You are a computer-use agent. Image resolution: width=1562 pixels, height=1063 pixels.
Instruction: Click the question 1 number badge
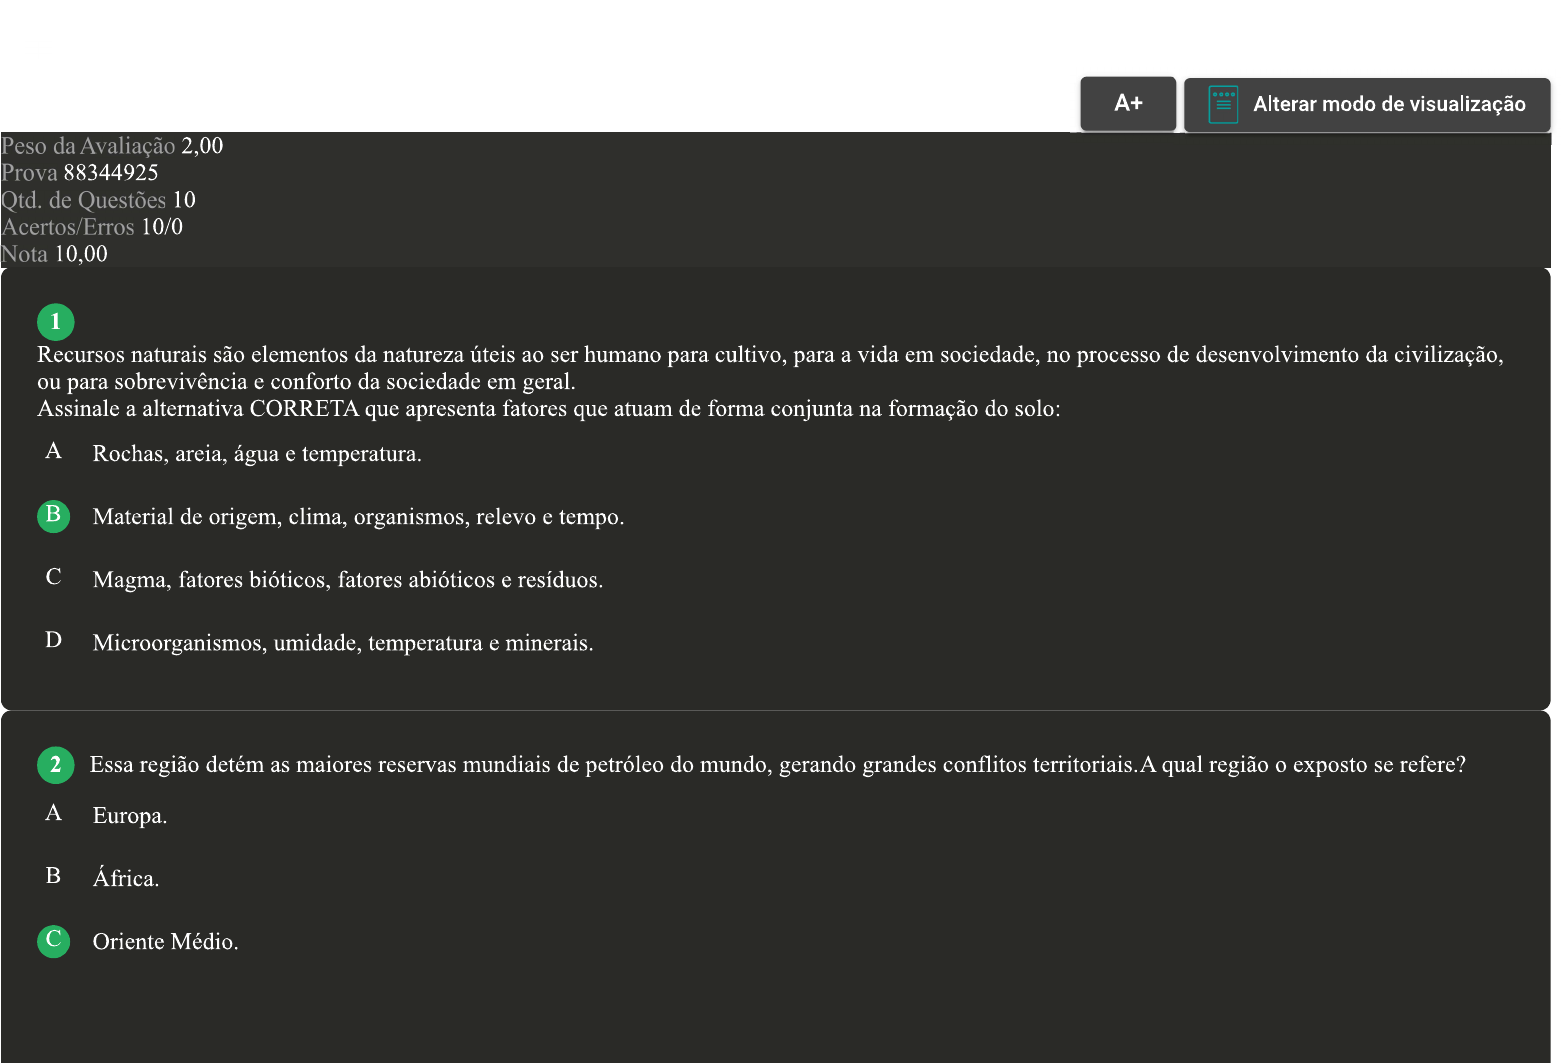pyautogui.click(x=55, y=321)
